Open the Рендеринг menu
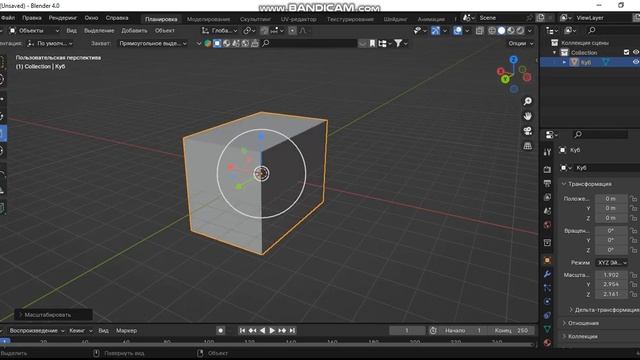Viewport: 640px width, 360px height. 62,18
